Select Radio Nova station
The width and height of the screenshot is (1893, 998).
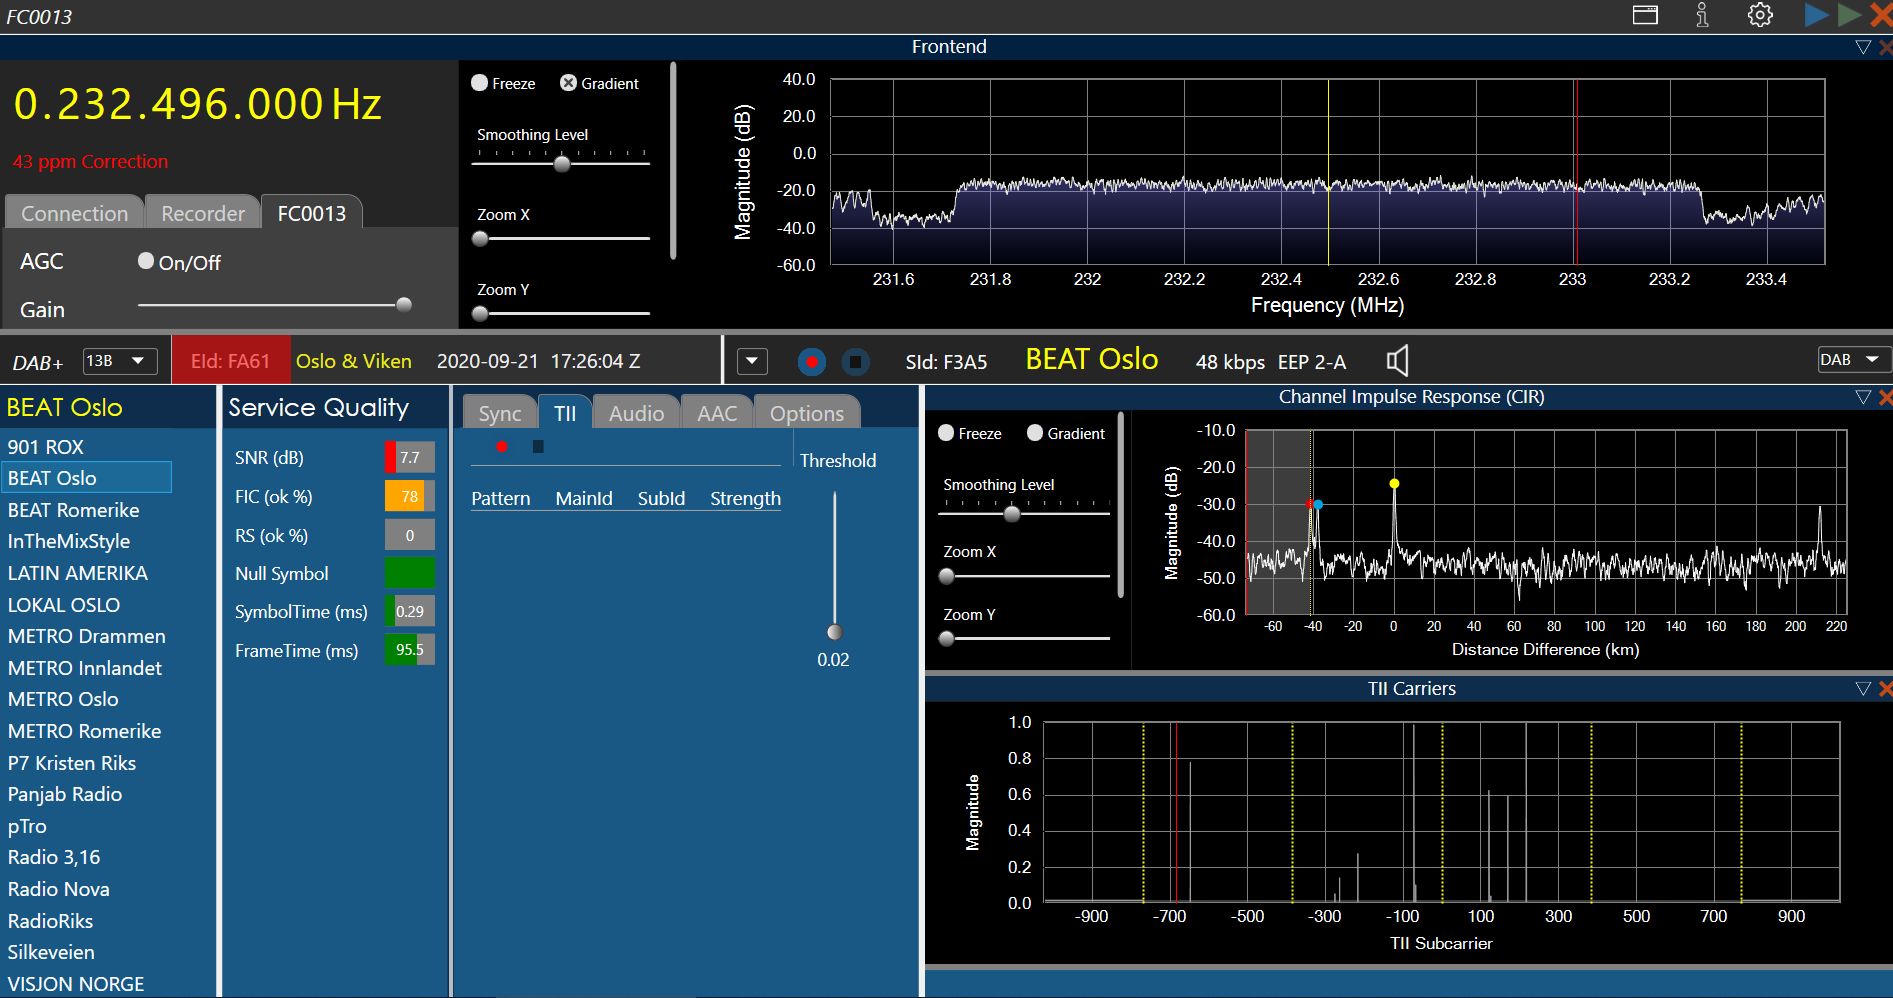[x=59, y=889]
